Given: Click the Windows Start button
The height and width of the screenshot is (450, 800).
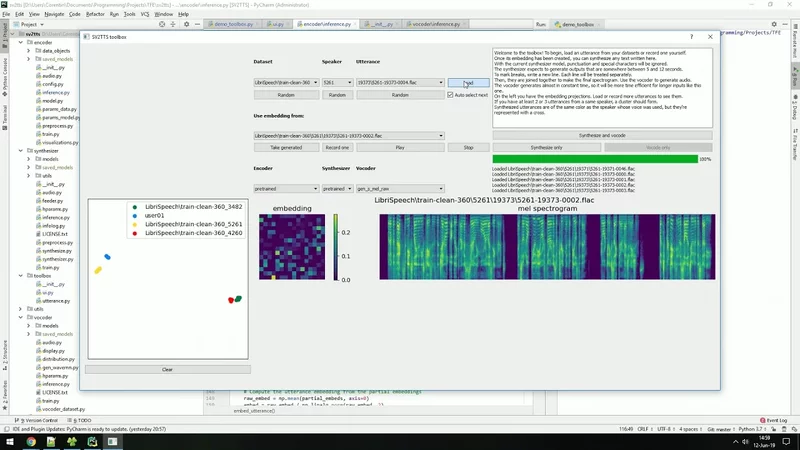Looking at the screenshot, I should [x=8, y=441].
